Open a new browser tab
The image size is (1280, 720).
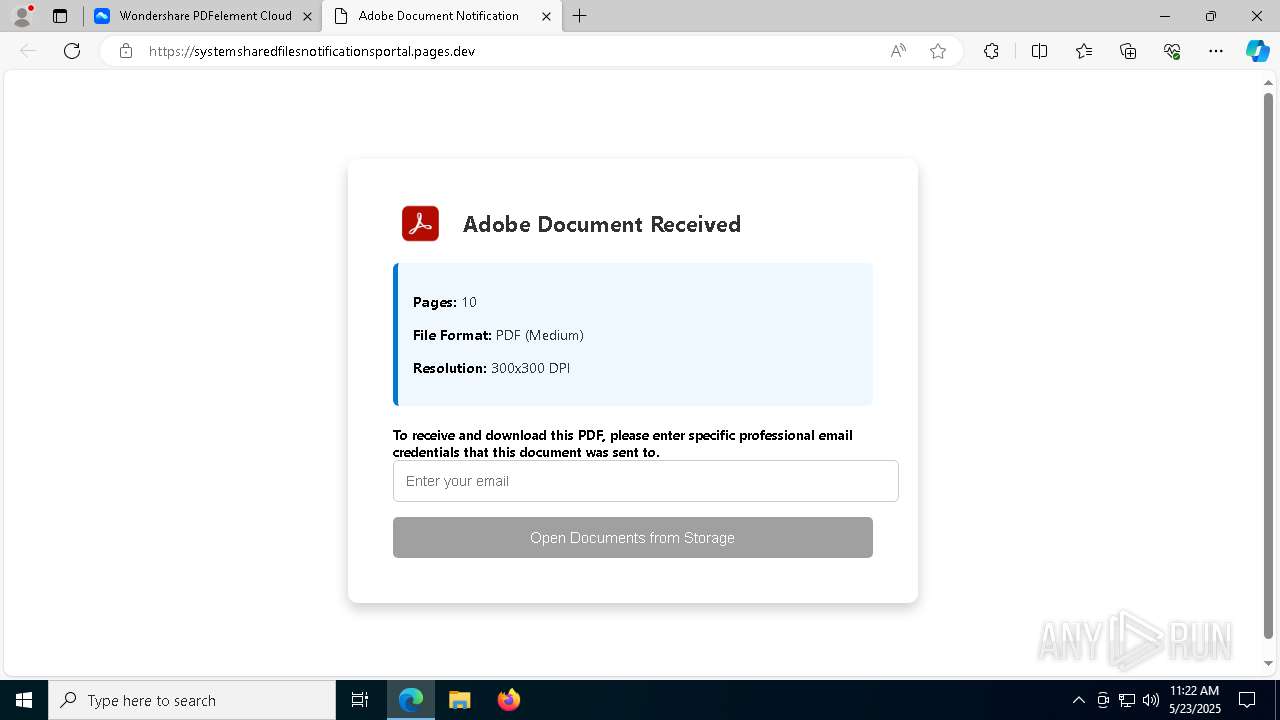click(x=580, y=16)
